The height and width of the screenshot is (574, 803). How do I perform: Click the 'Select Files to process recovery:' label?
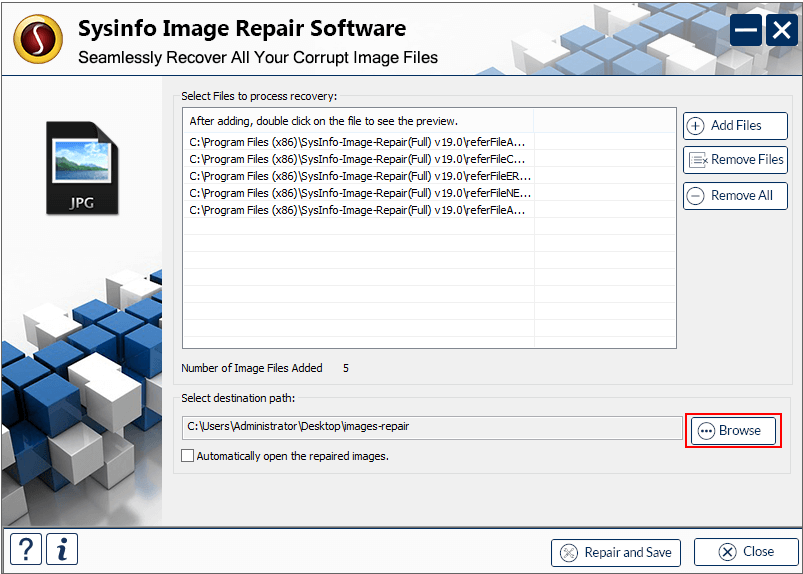259,96
